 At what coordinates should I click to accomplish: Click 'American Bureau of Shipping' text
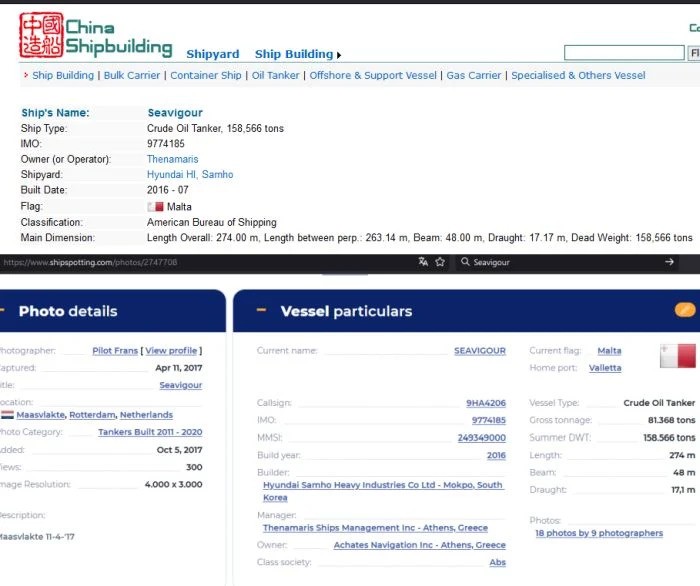point(212,222)
